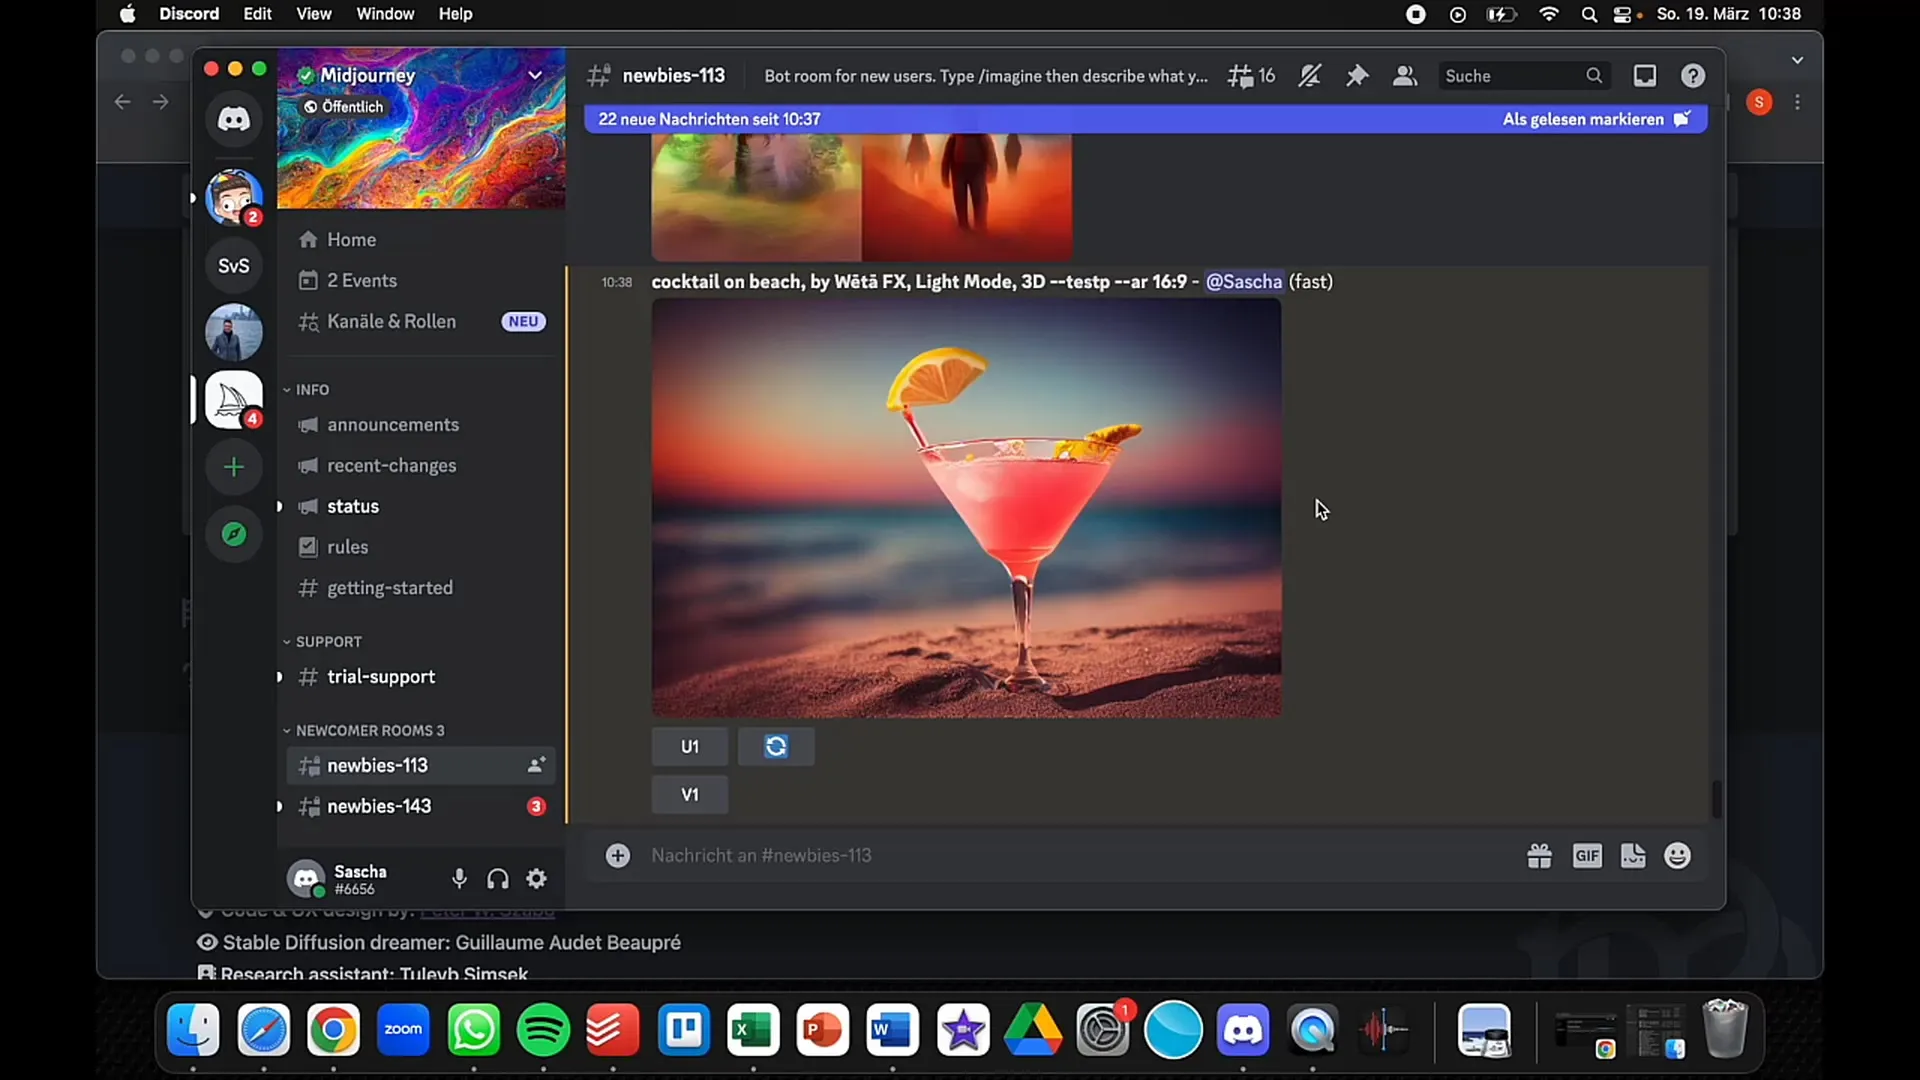
Task: Open the cocktail on beach image
Action: pos(966,508)
